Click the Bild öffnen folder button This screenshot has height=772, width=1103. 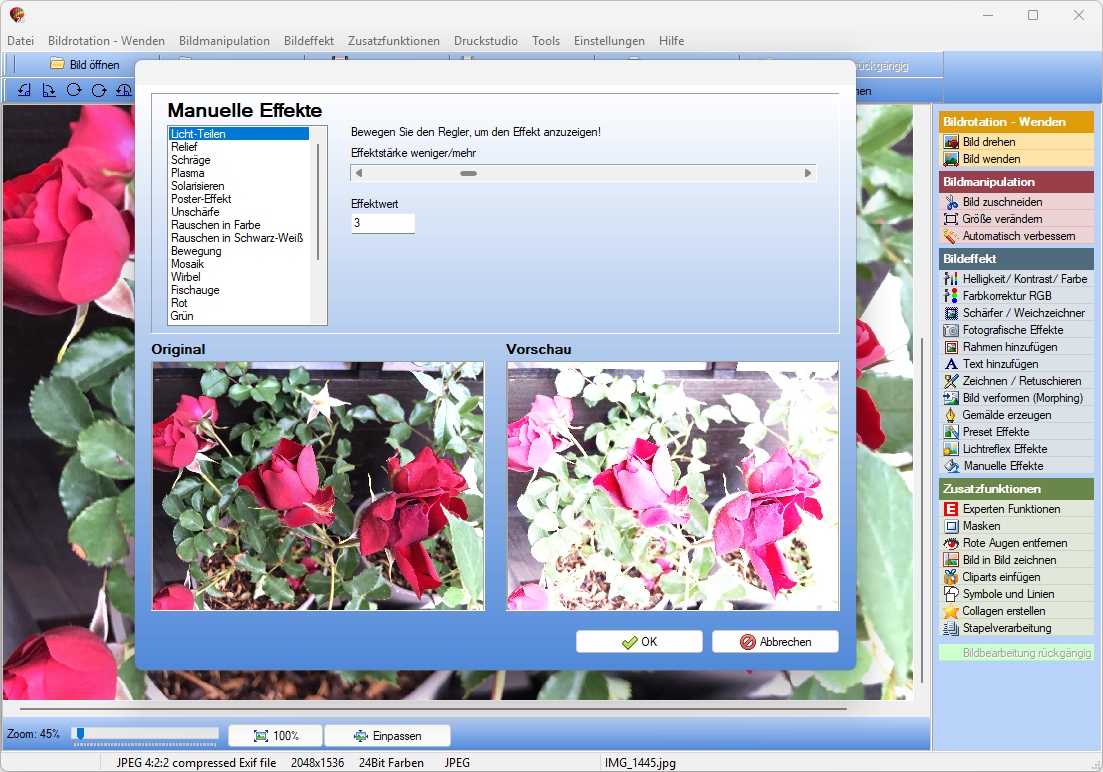86,65
